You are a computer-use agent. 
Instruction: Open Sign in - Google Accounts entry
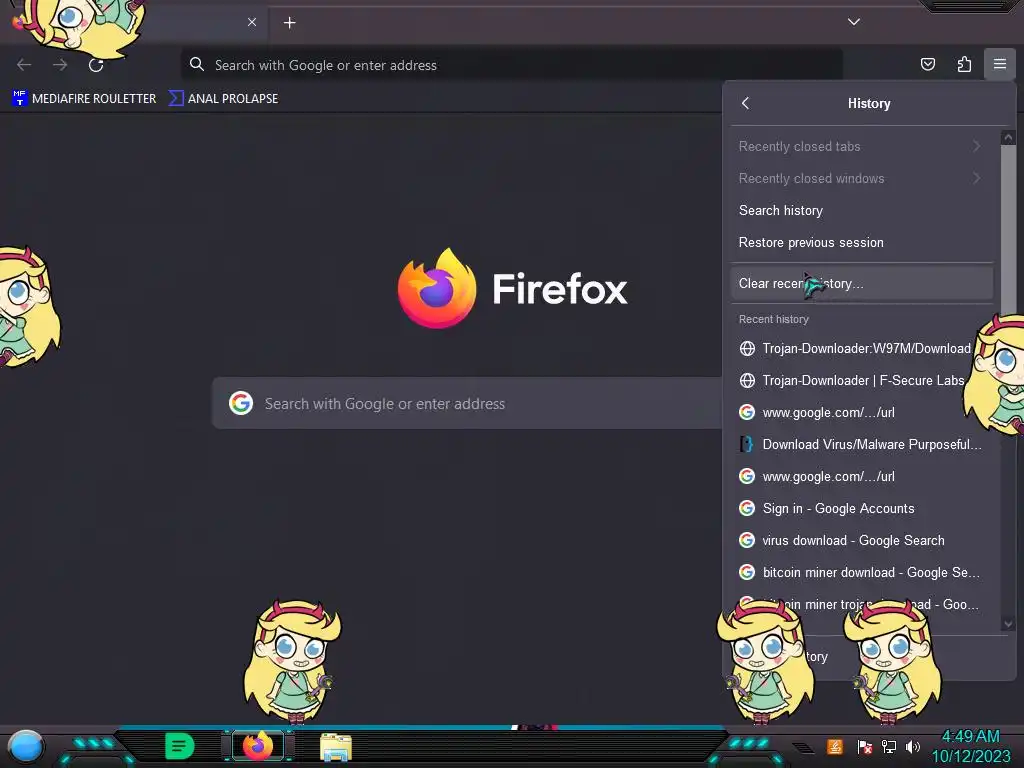pyautogui.click(x=861, y=508)
